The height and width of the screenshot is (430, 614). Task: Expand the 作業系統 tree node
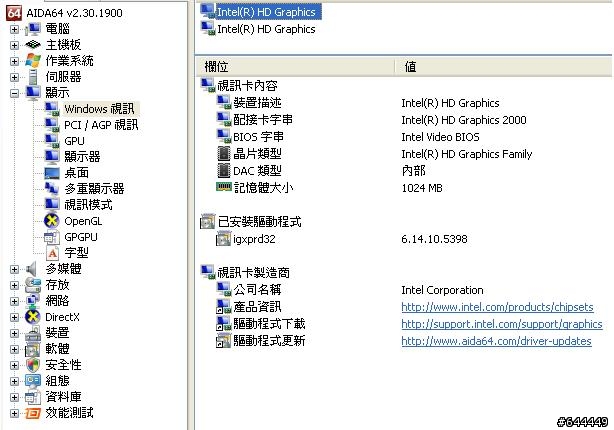[x=14, y=61]
